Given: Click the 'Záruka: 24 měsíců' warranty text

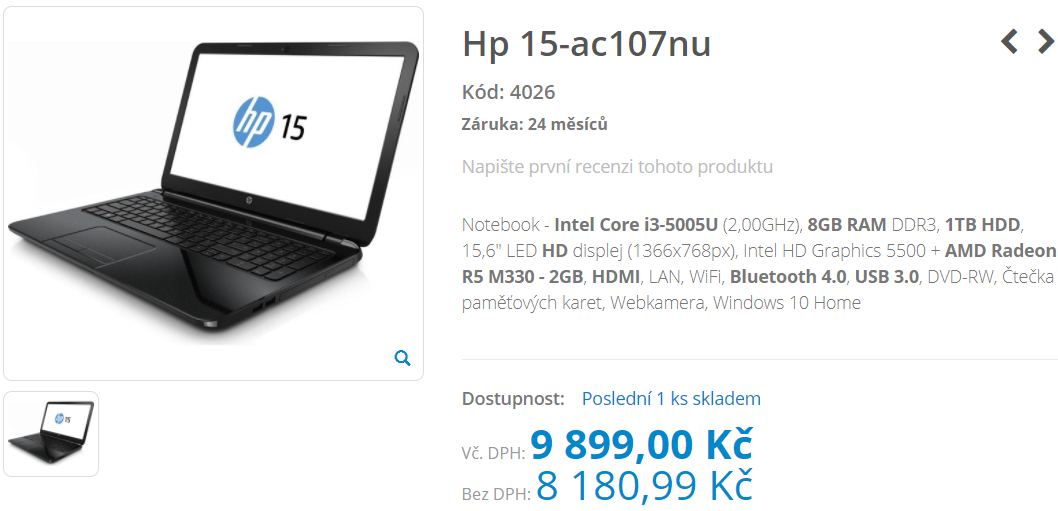Looking at the screenshot, I should [x=534, y=125].
